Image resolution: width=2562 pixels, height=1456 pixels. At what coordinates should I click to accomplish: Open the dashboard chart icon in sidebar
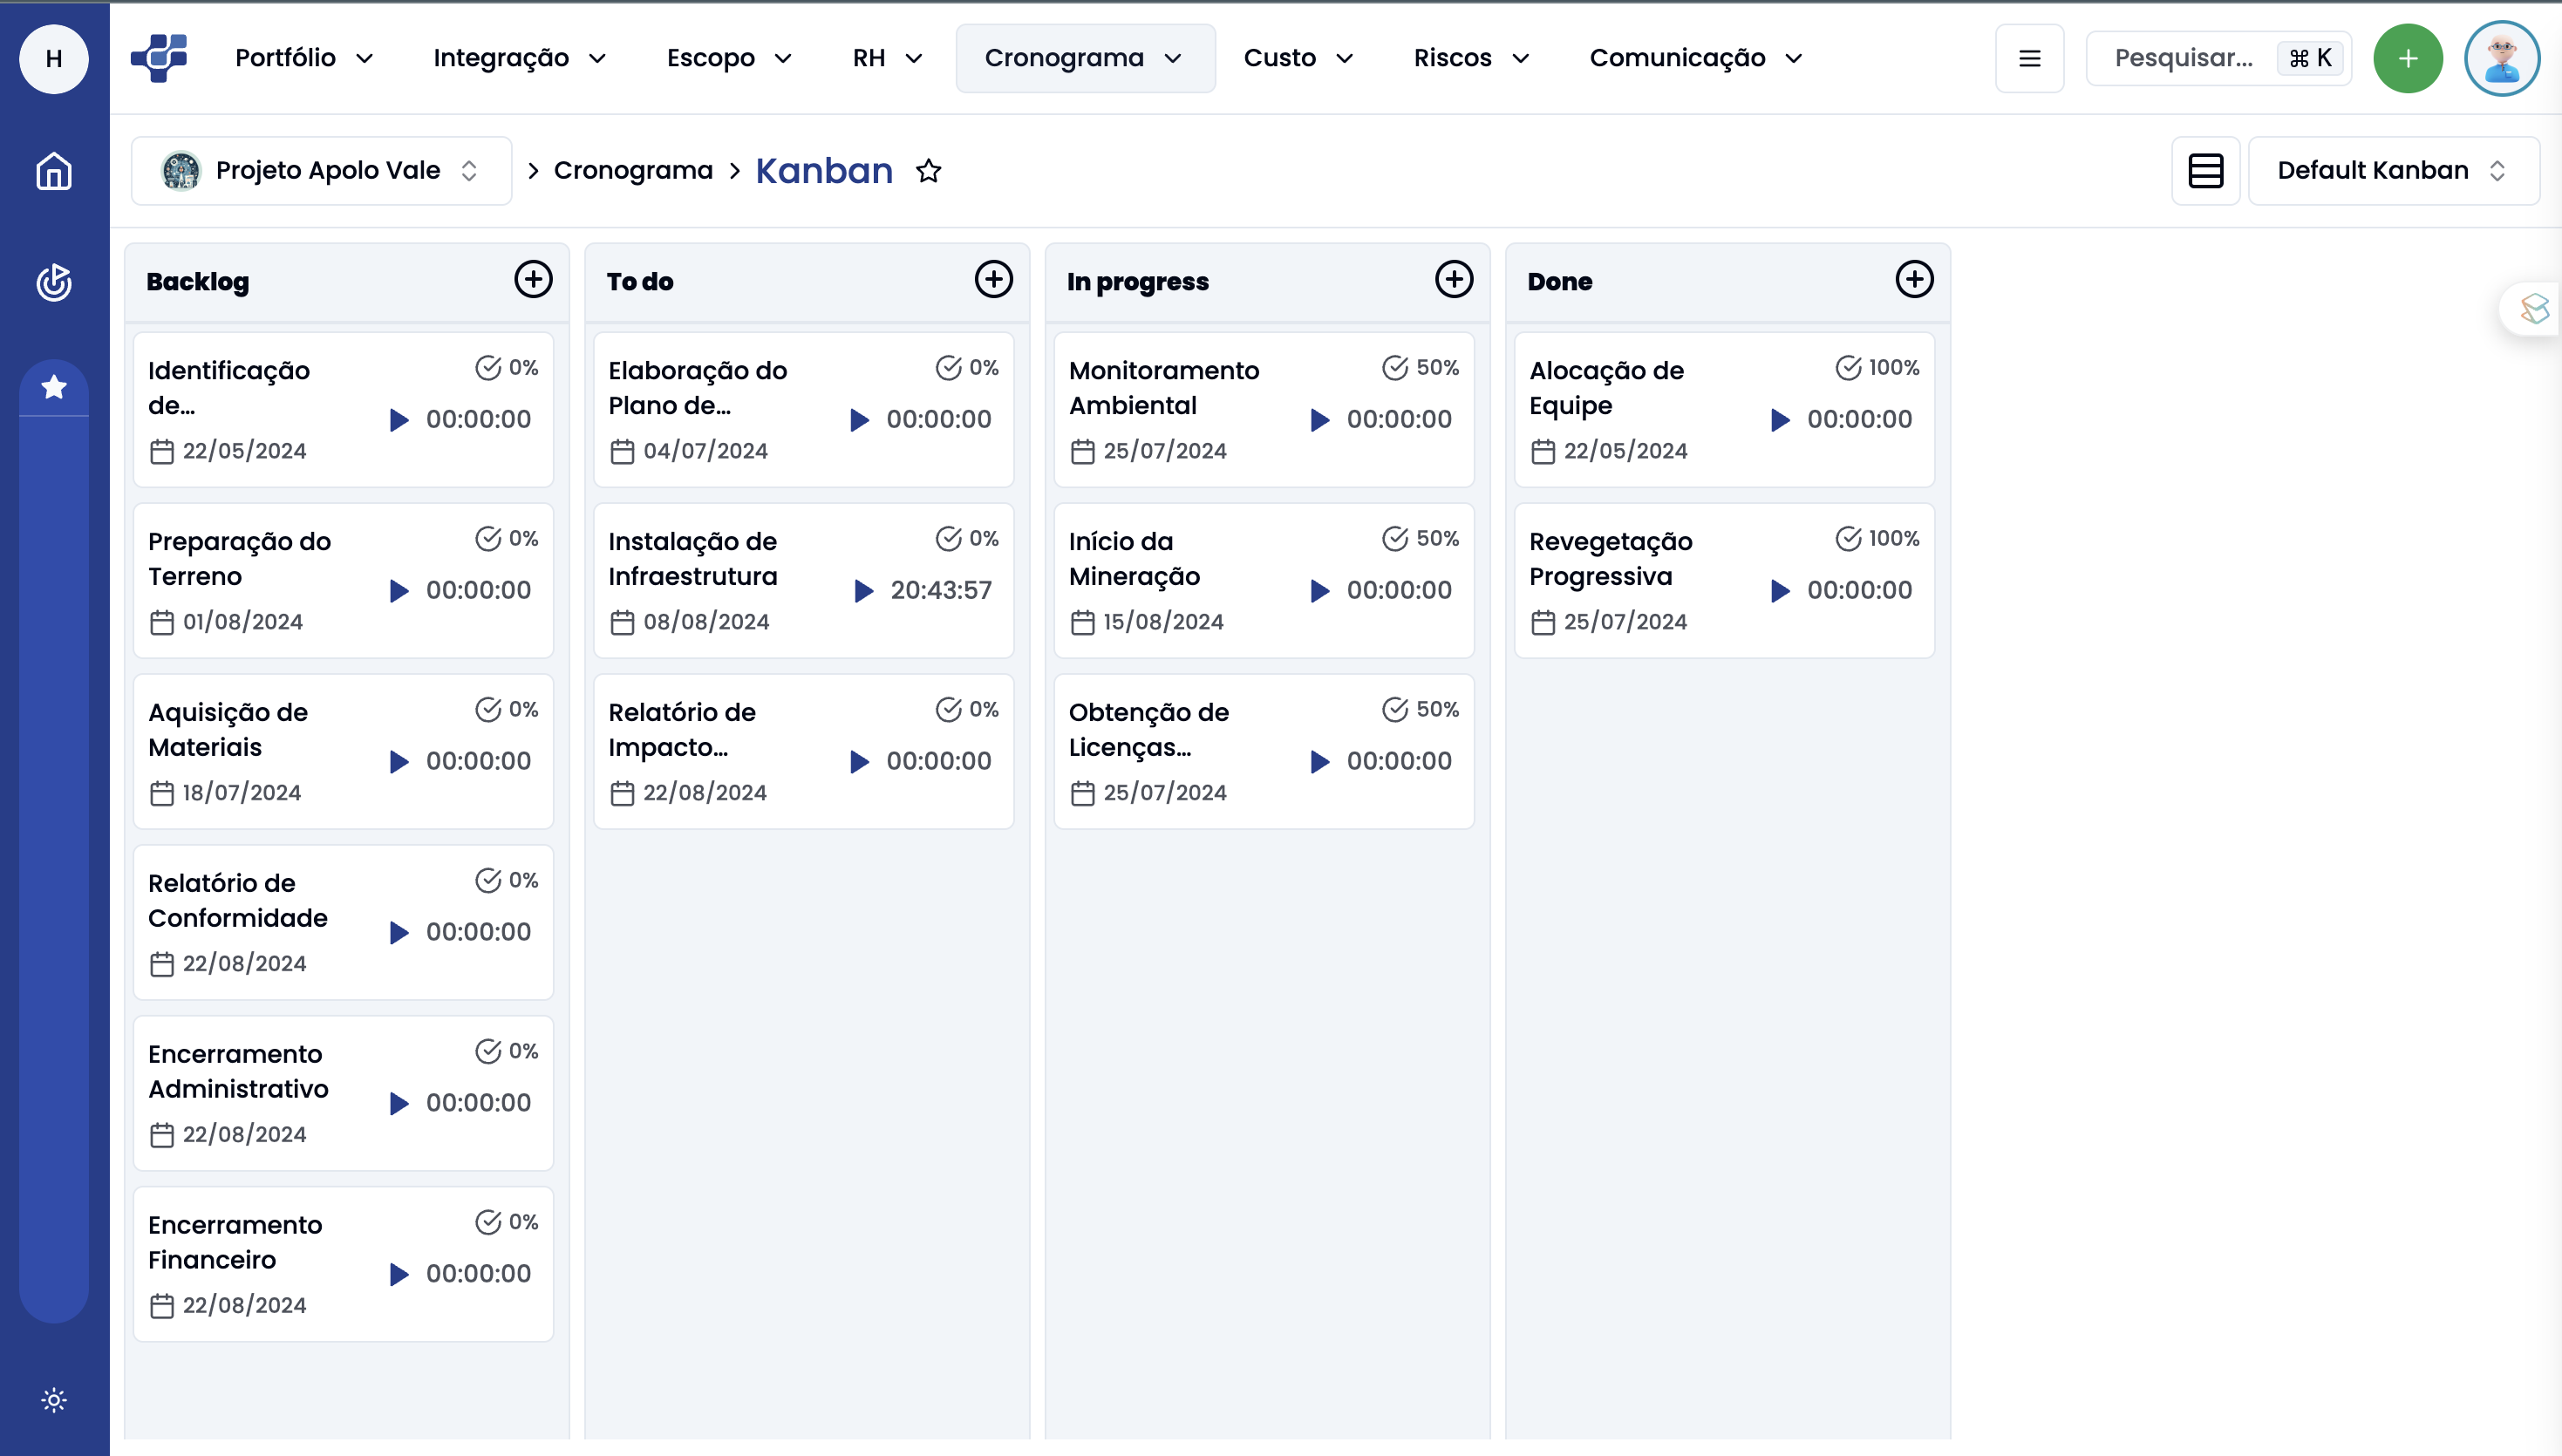(x=54, y=282)
